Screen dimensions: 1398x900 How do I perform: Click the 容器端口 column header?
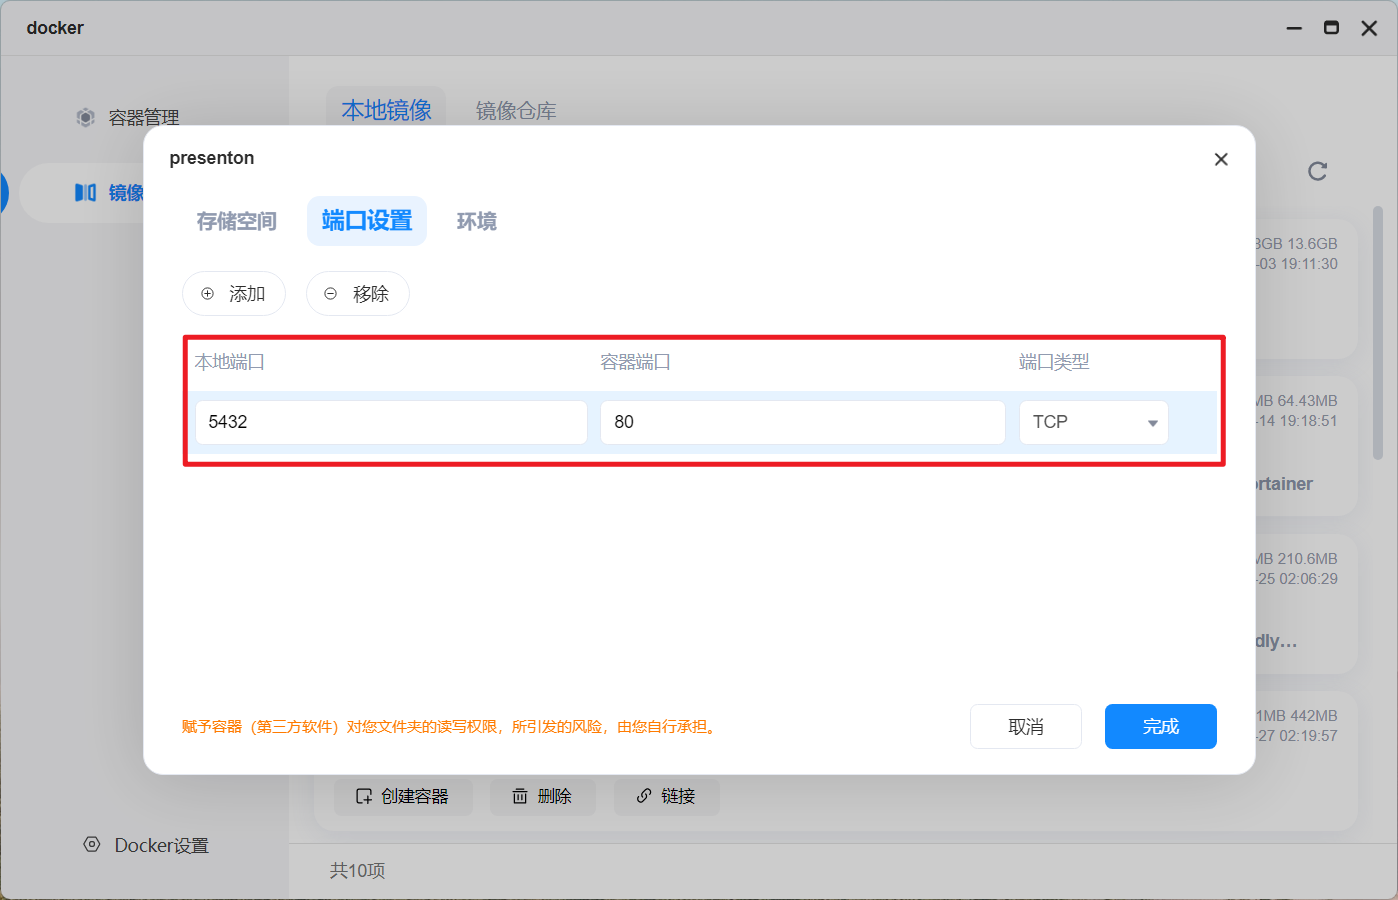(x=636, y=362)
